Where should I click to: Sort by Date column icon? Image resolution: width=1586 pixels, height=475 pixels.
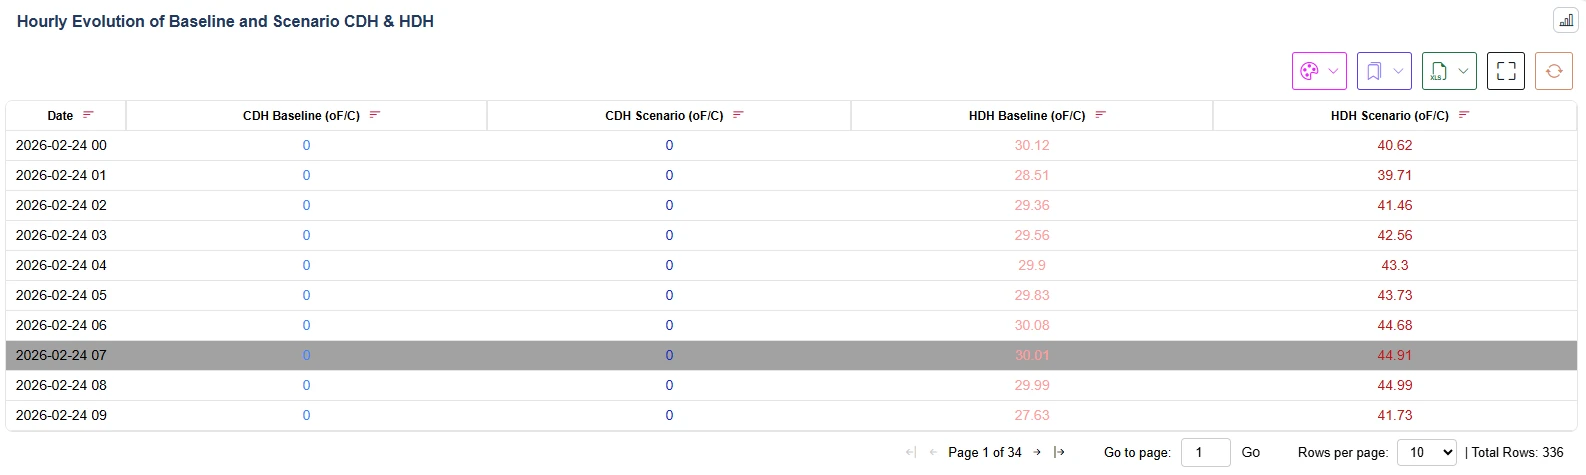click(88, 115)
